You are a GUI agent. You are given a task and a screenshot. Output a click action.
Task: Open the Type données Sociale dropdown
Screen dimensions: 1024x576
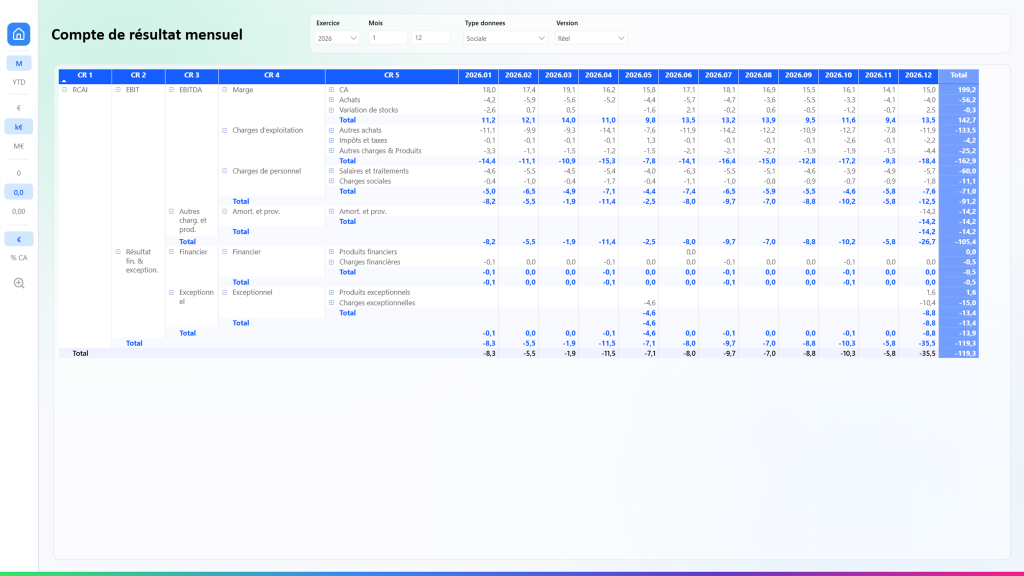(x=505, y=38)
